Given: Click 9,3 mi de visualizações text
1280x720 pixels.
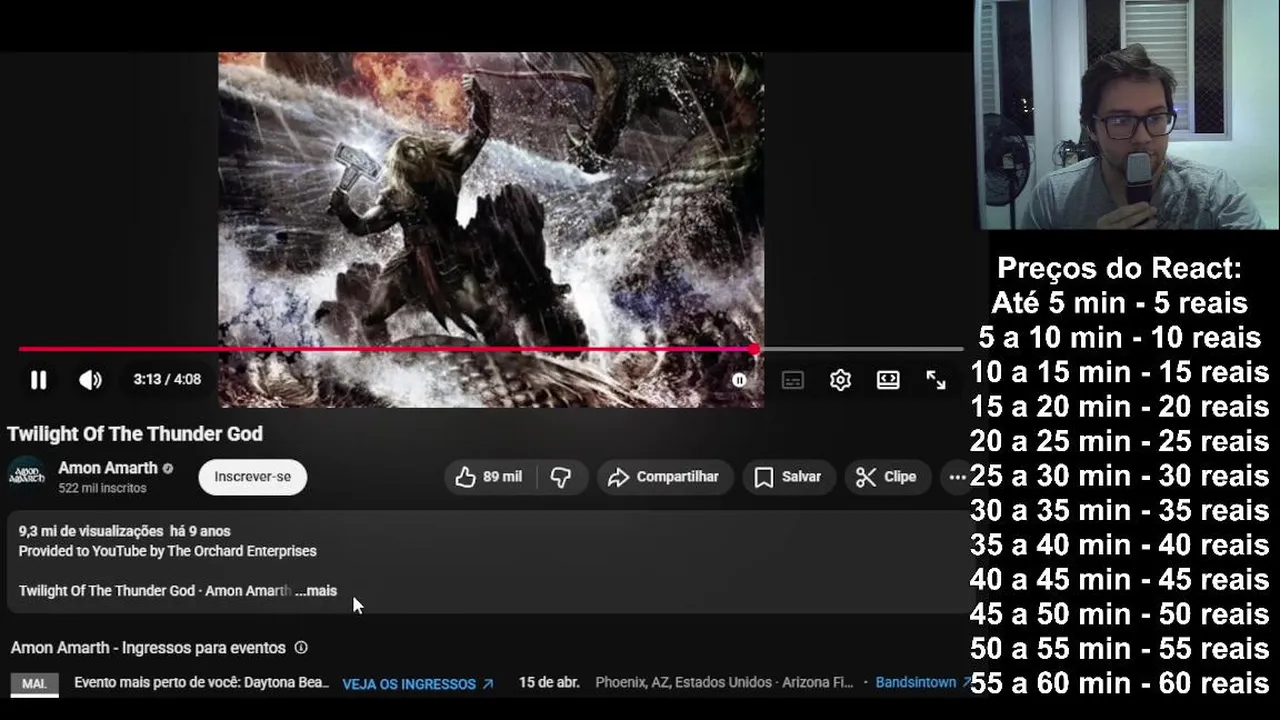Looking at the screenshot, I should pos(91,531).
